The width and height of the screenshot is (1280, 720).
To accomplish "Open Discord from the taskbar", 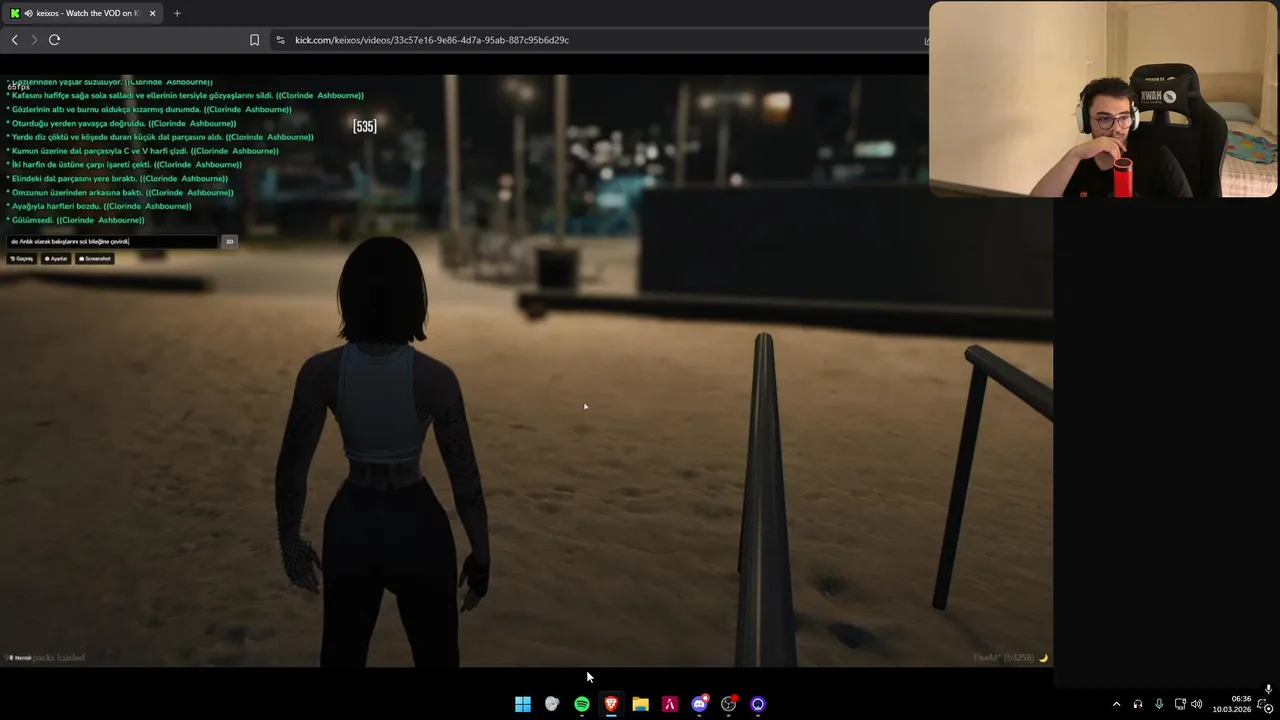I will pyautogui.click(x=699, y=704).
